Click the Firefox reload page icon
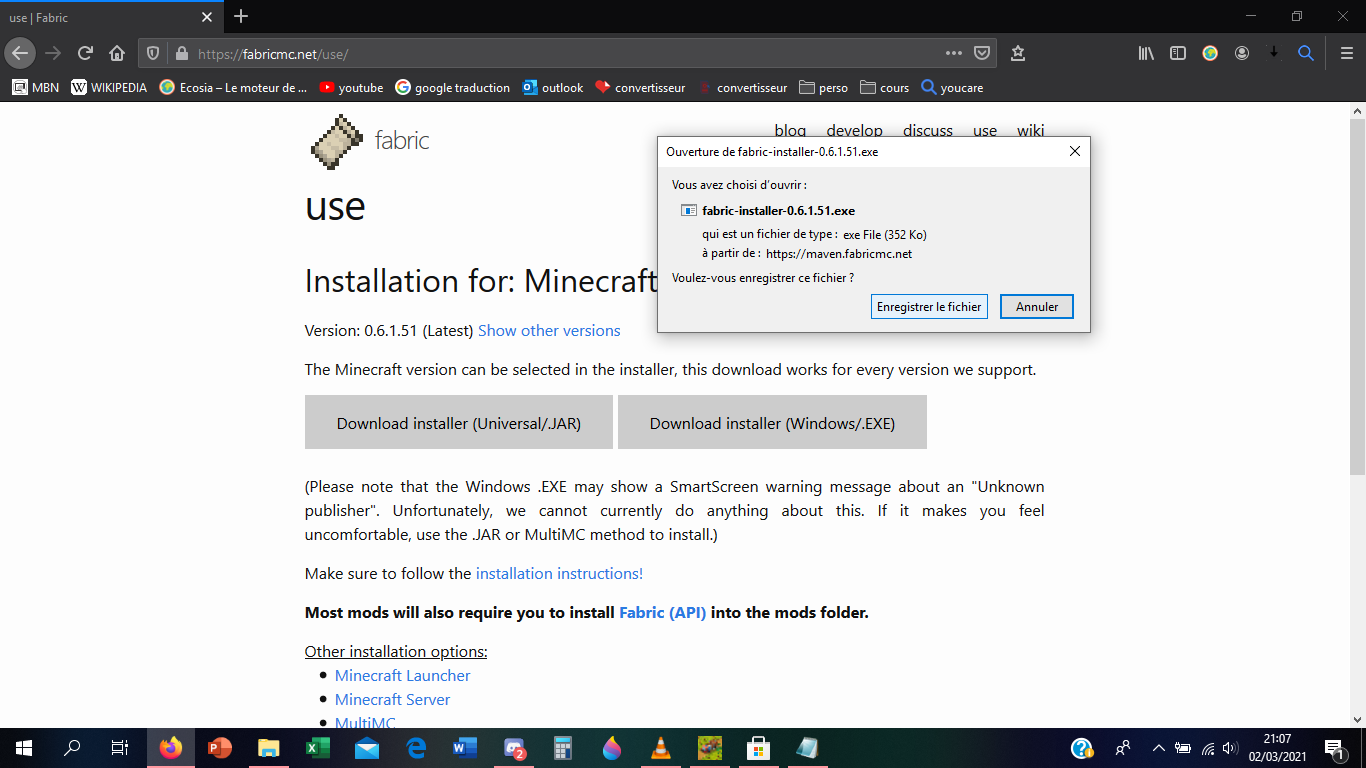Image resolution: width=1366 pixels, height=768 pixels. (85, 53)
